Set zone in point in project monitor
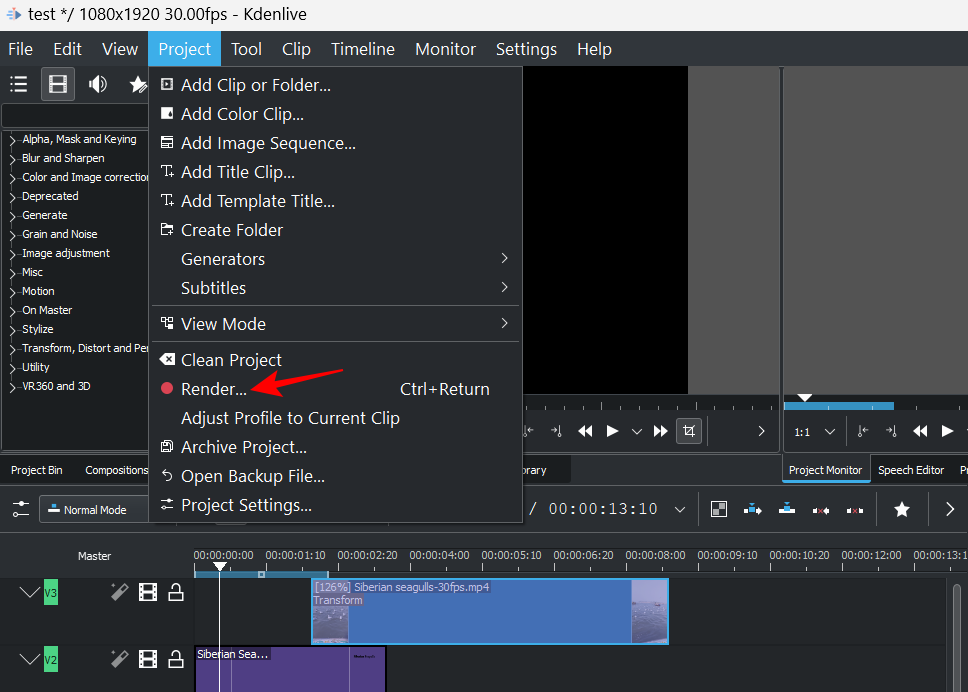 click(x=863, y=431)
